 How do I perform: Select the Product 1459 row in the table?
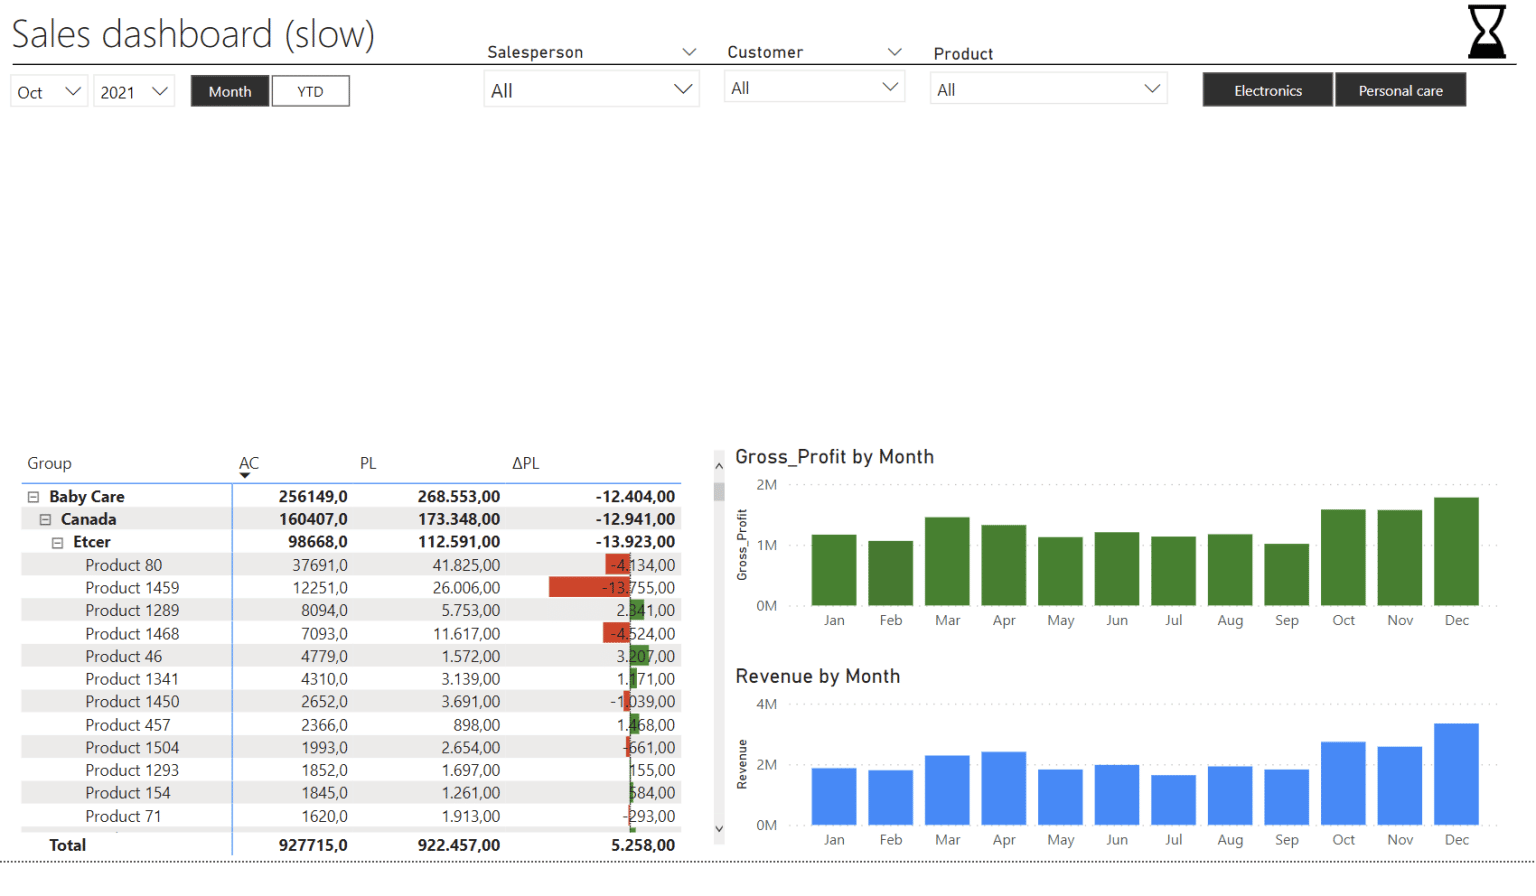(132, 587)
